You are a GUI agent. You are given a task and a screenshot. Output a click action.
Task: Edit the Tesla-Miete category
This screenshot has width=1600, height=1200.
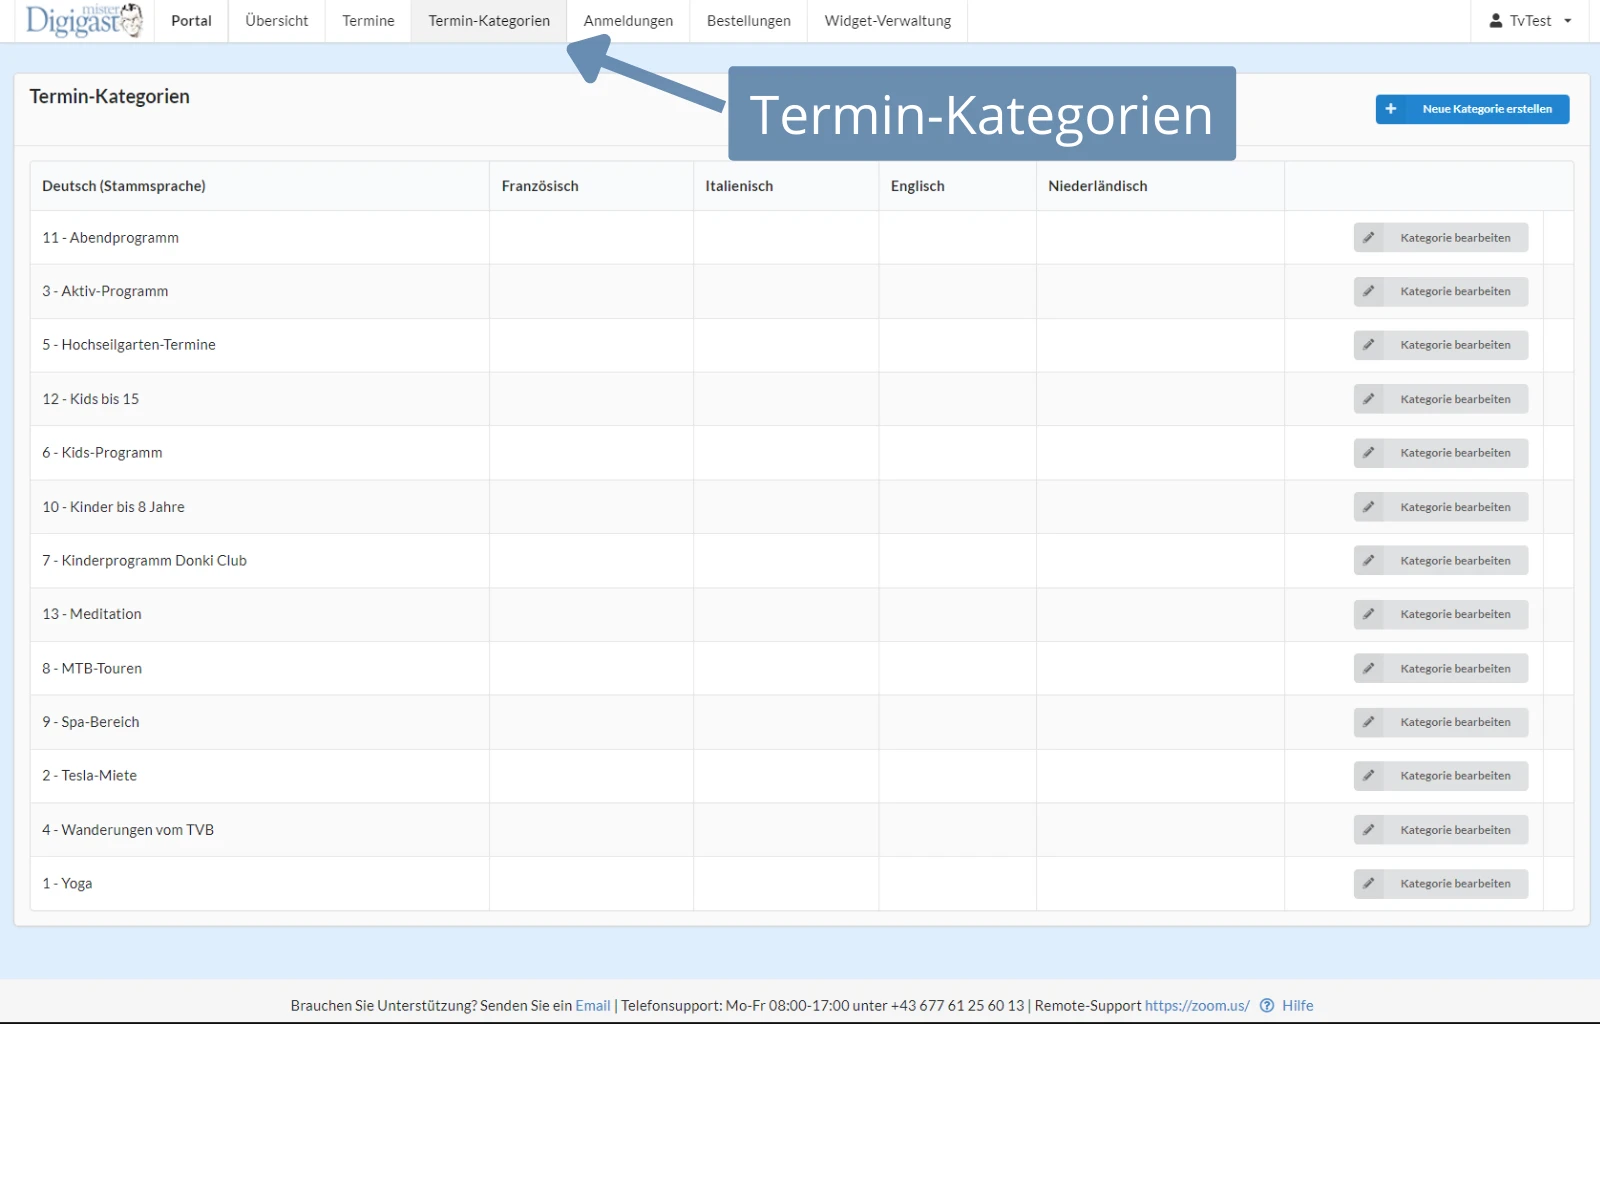[1440, 775]
